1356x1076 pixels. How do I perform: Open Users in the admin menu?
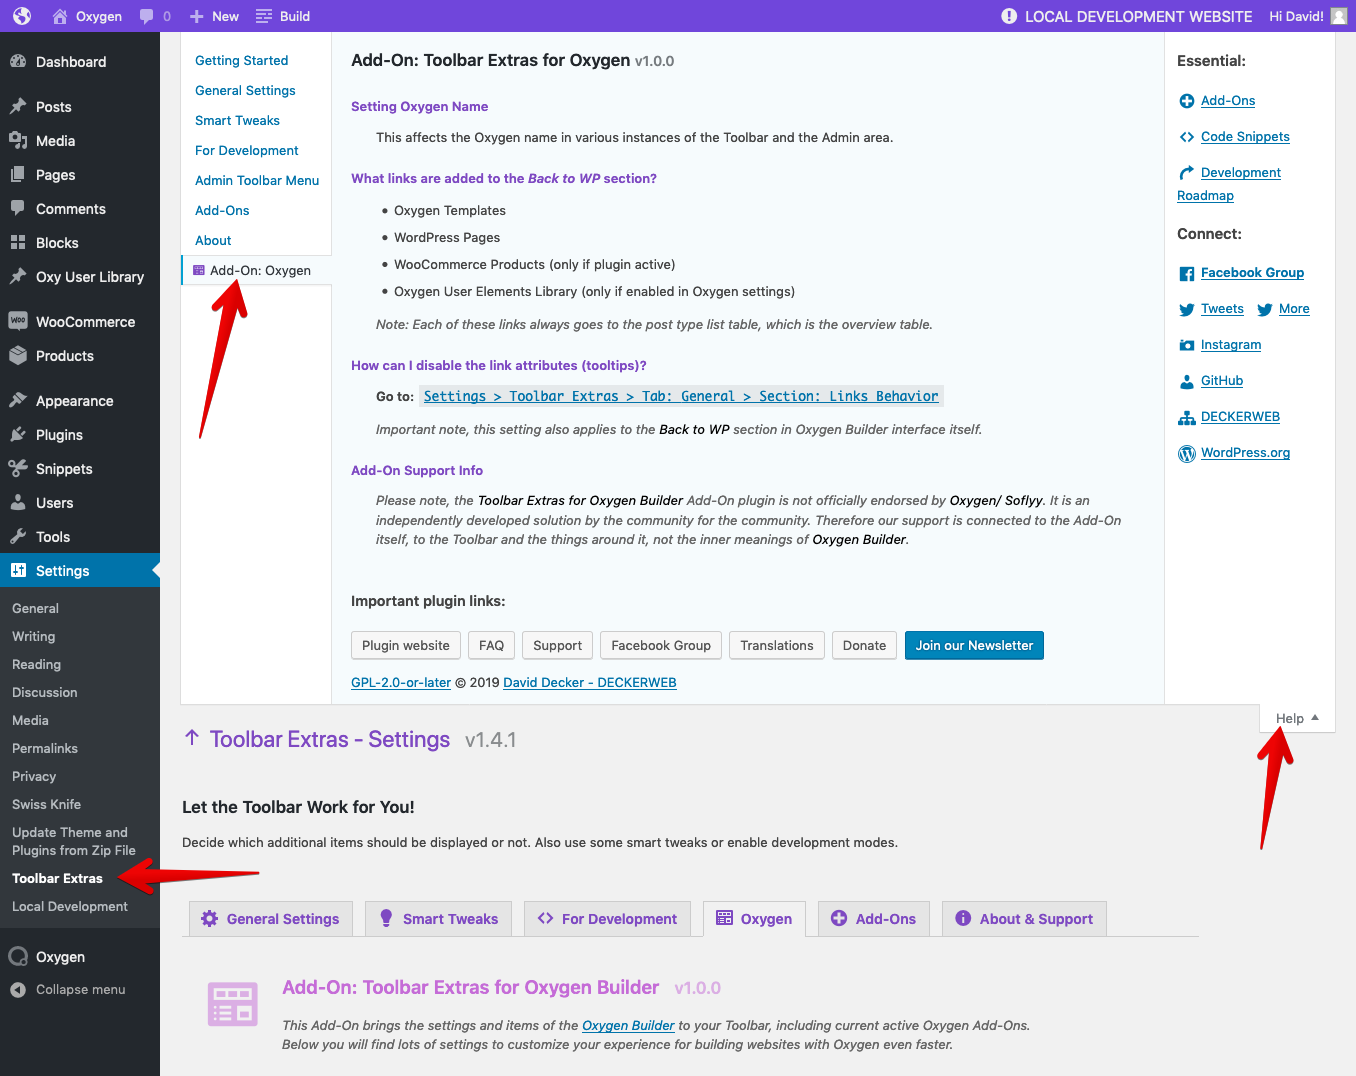(80, 503)
